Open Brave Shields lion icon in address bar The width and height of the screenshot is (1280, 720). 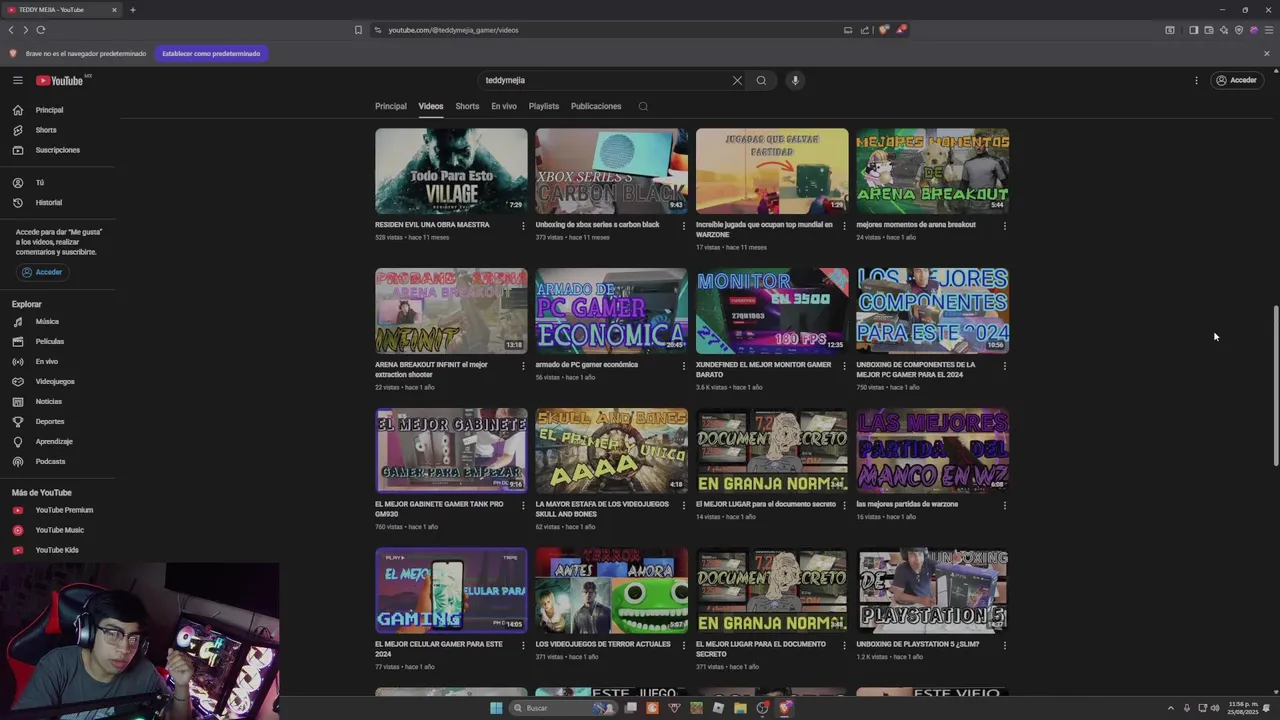884,30
